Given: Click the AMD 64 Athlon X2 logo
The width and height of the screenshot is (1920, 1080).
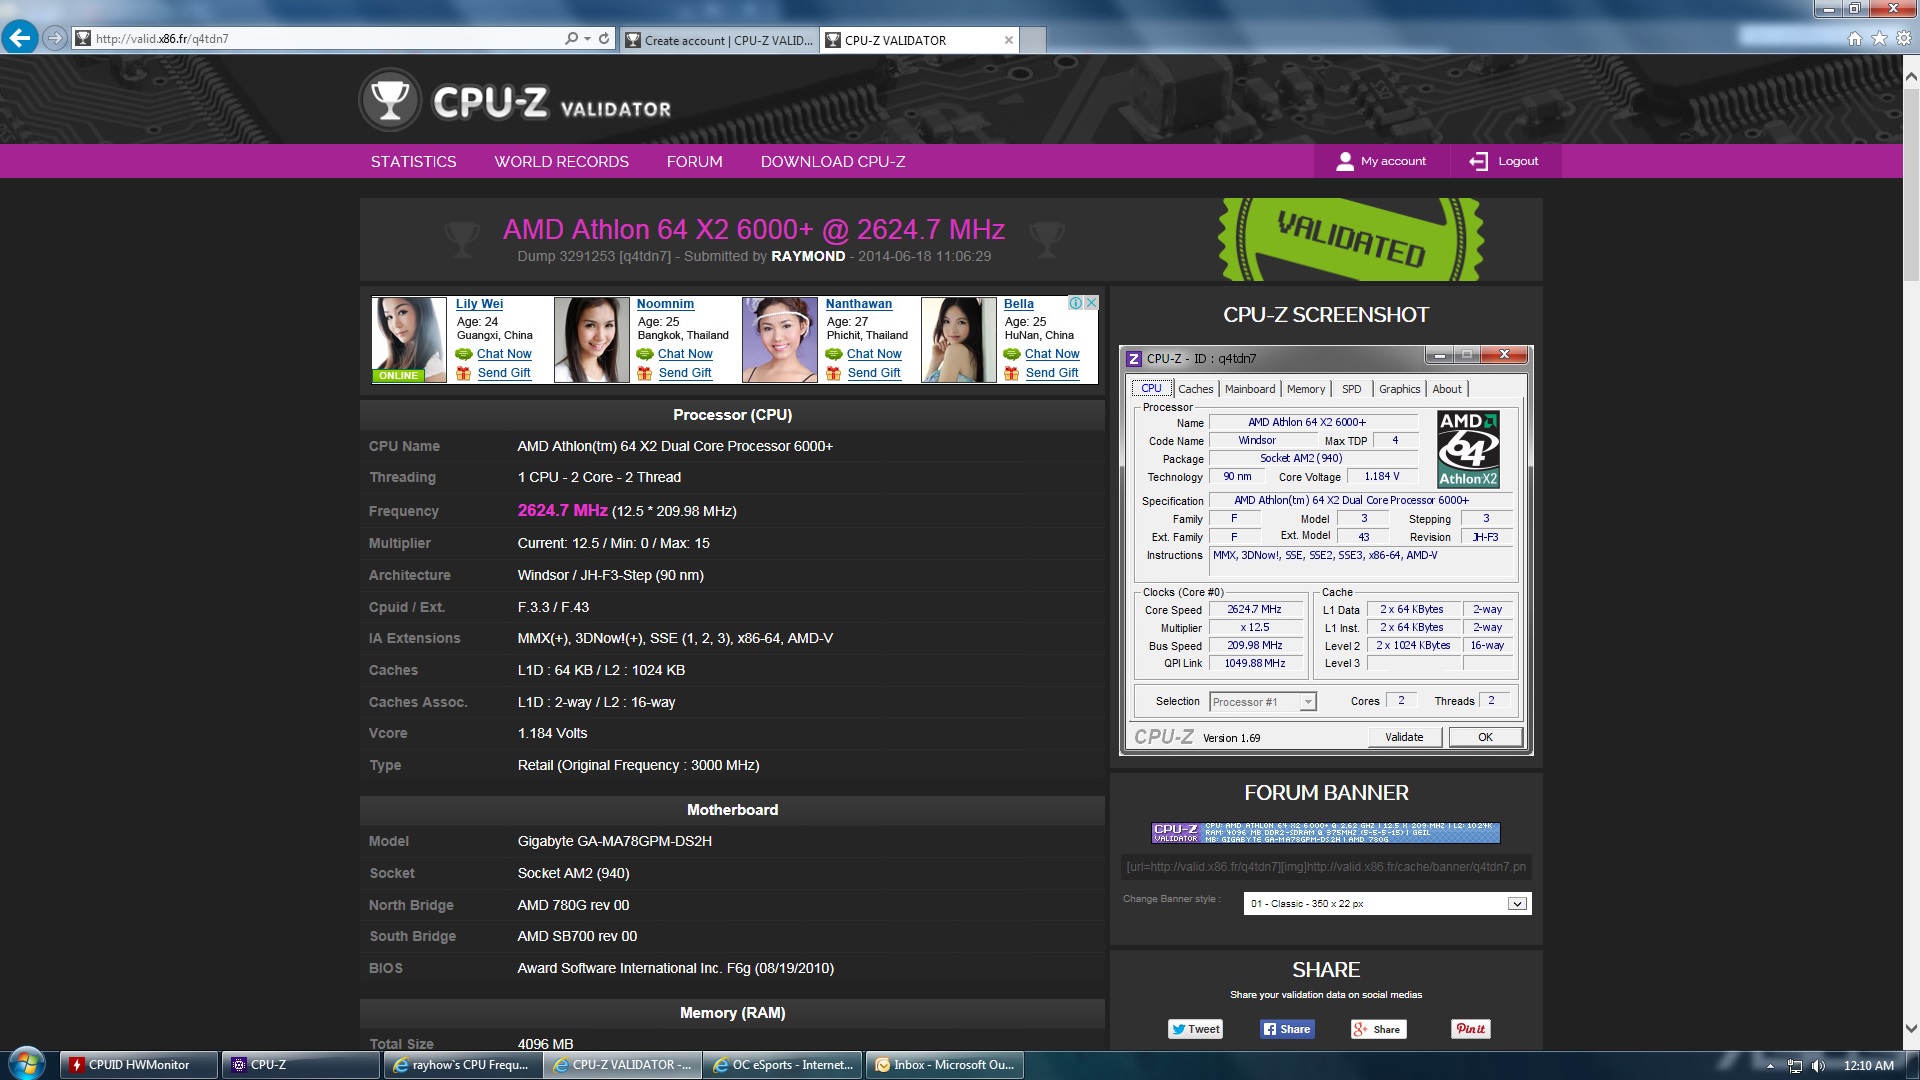Looking at the screenshot, I should click(x=1468, y=449).
